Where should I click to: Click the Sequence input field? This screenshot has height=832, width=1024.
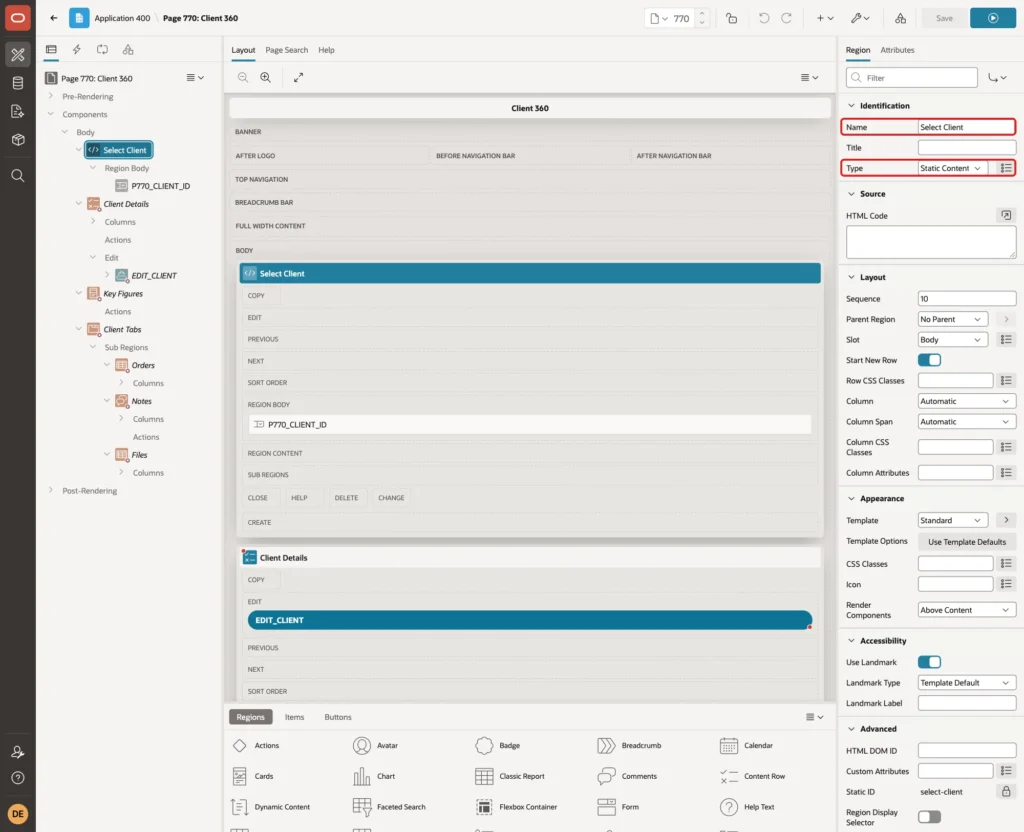[x=967, y=299]
